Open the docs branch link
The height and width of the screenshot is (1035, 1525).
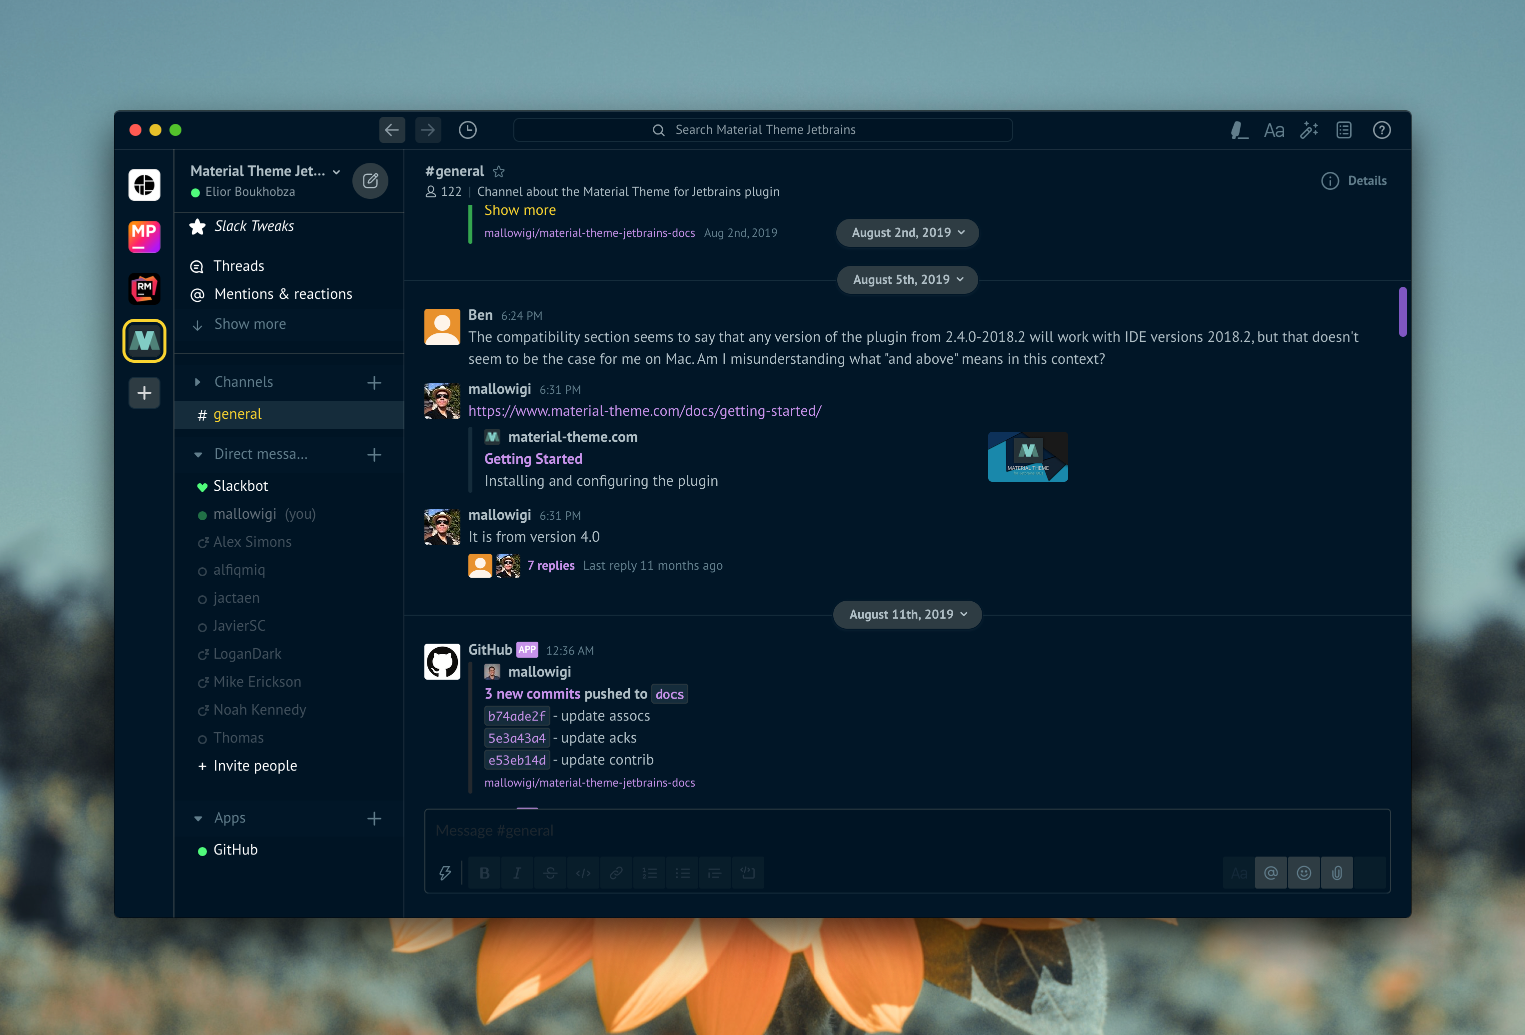coord(669,694)
